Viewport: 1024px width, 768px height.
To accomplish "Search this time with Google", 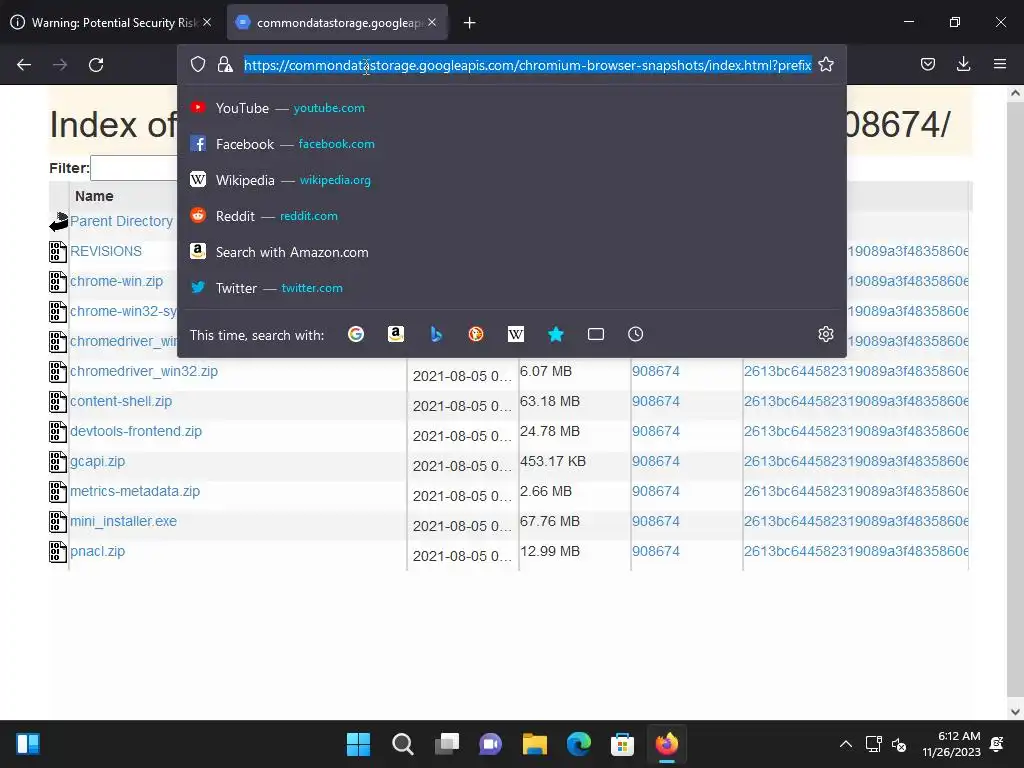I will (356, 334).
